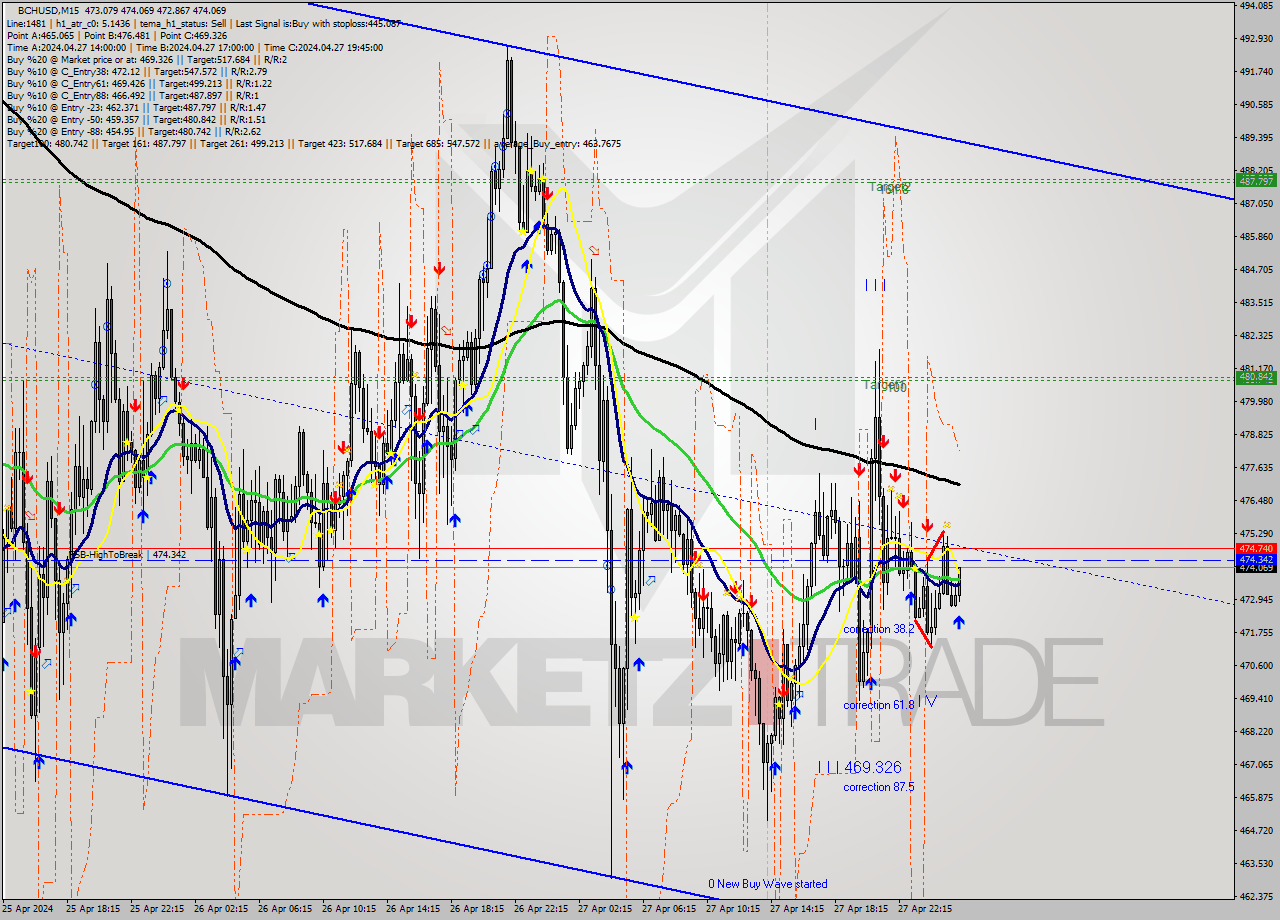Screen dimensions: 1280x920
Task: Click the 491.745 price axis label
Action: coord(1256,72)
